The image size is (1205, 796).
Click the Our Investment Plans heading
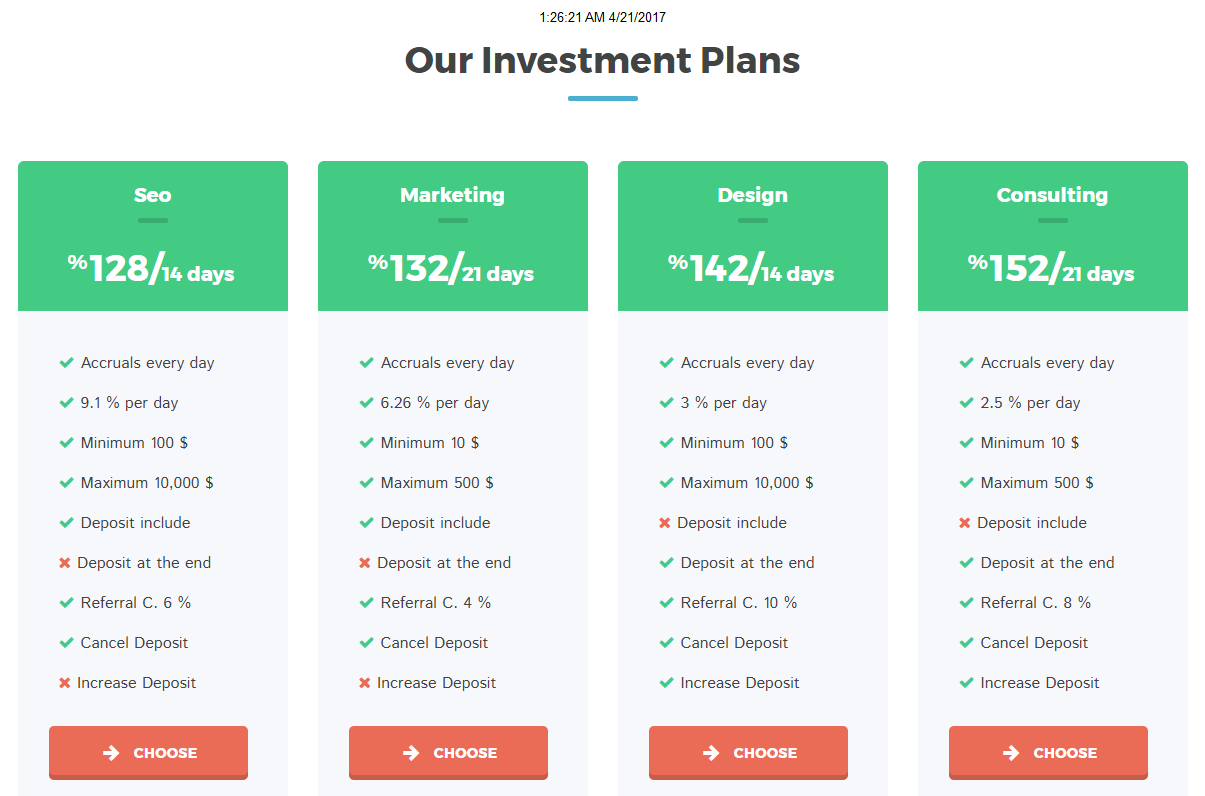pos(602,60)
